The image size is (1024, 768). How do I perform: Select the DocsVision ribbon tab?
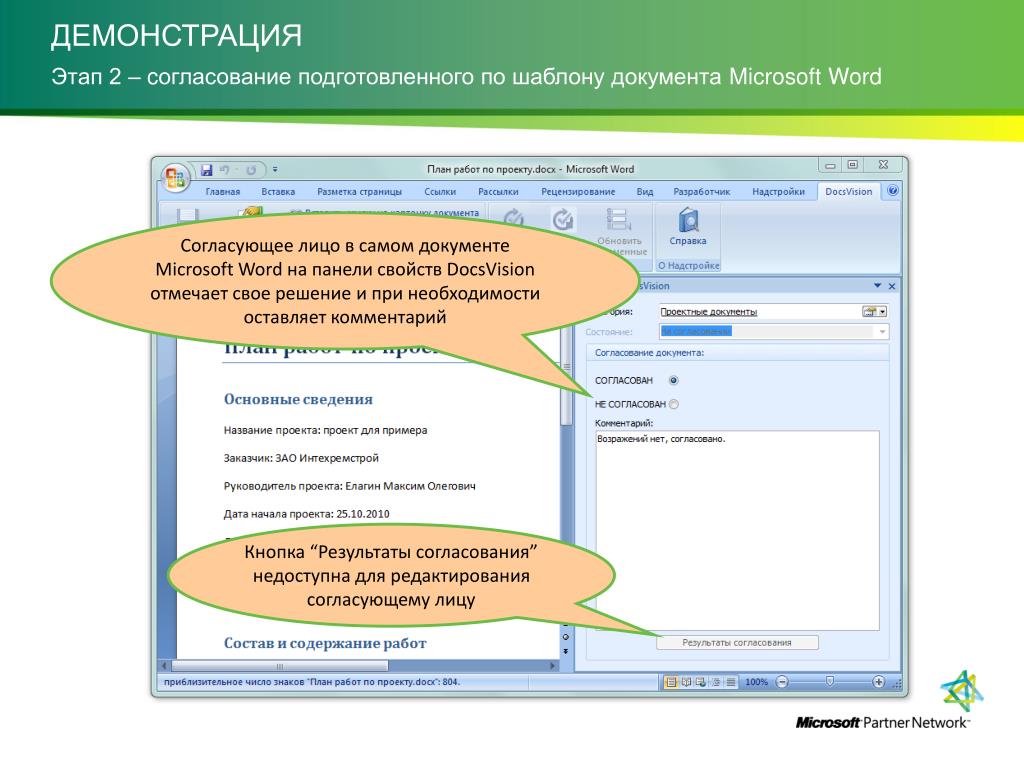click(x=848, y=191)
